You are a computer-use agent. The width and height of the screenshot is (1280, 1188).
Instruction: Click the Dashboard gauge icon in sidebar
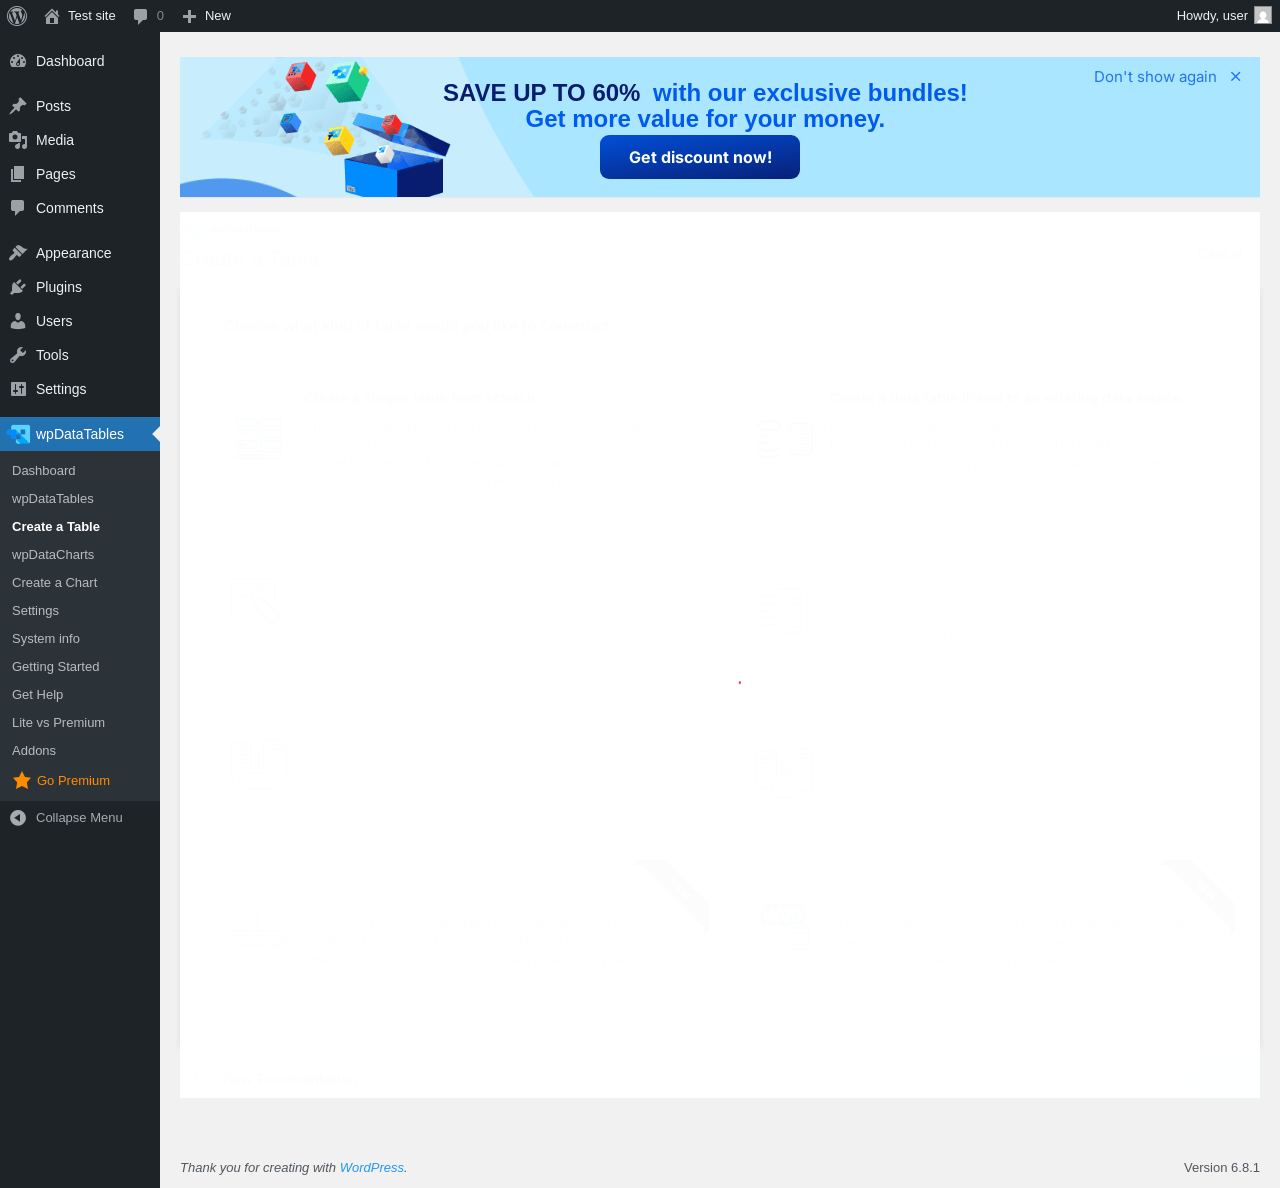click(x=18, y=61)
